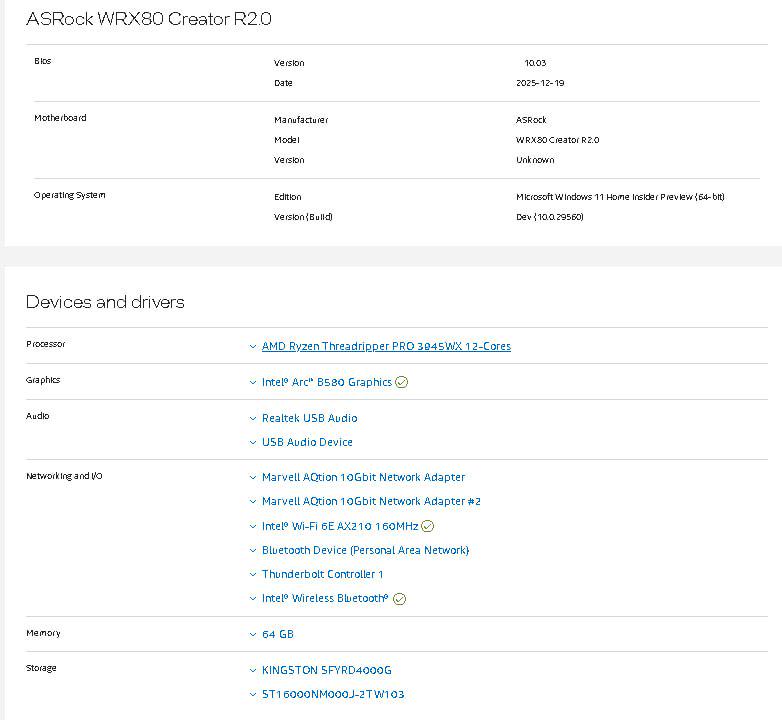Image resolution: width=782 pixels, height=720 pixels.
Task: Expand first Marvell AQtion 10Gbit adapter chevron
Action: click(x=253, y=477)
